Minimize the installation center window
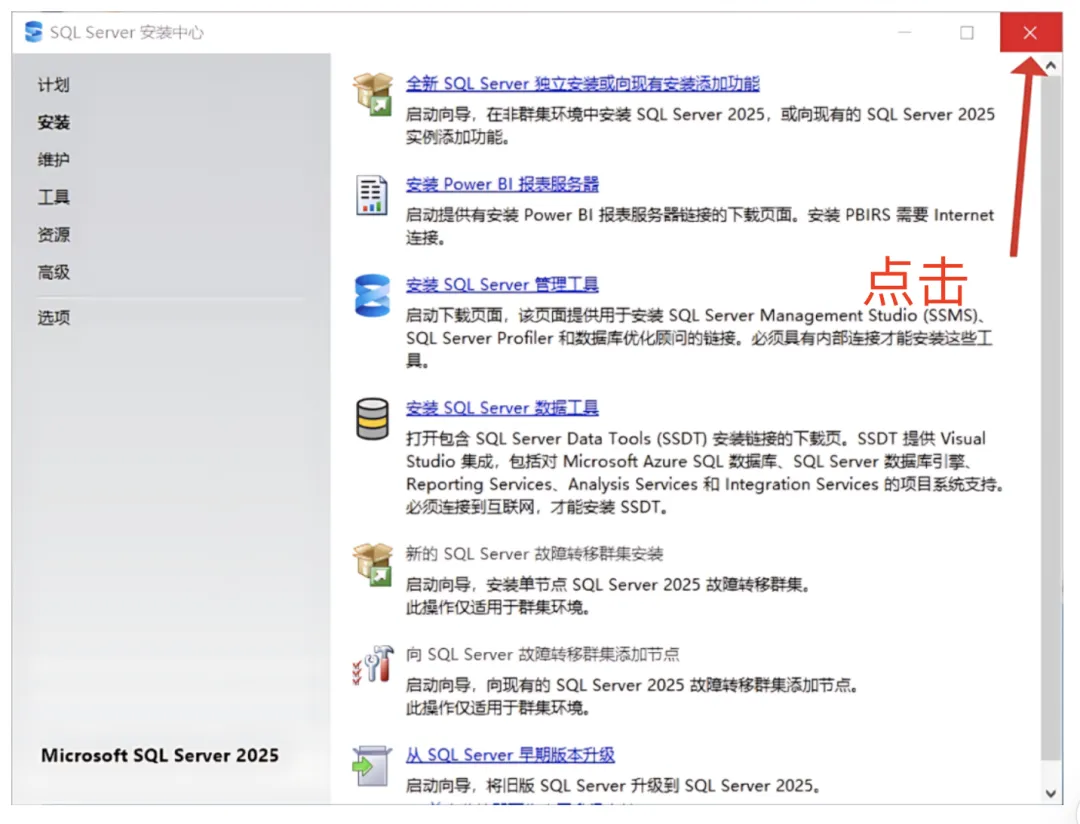Screen dimensions: 1080x824 (905, 32)
